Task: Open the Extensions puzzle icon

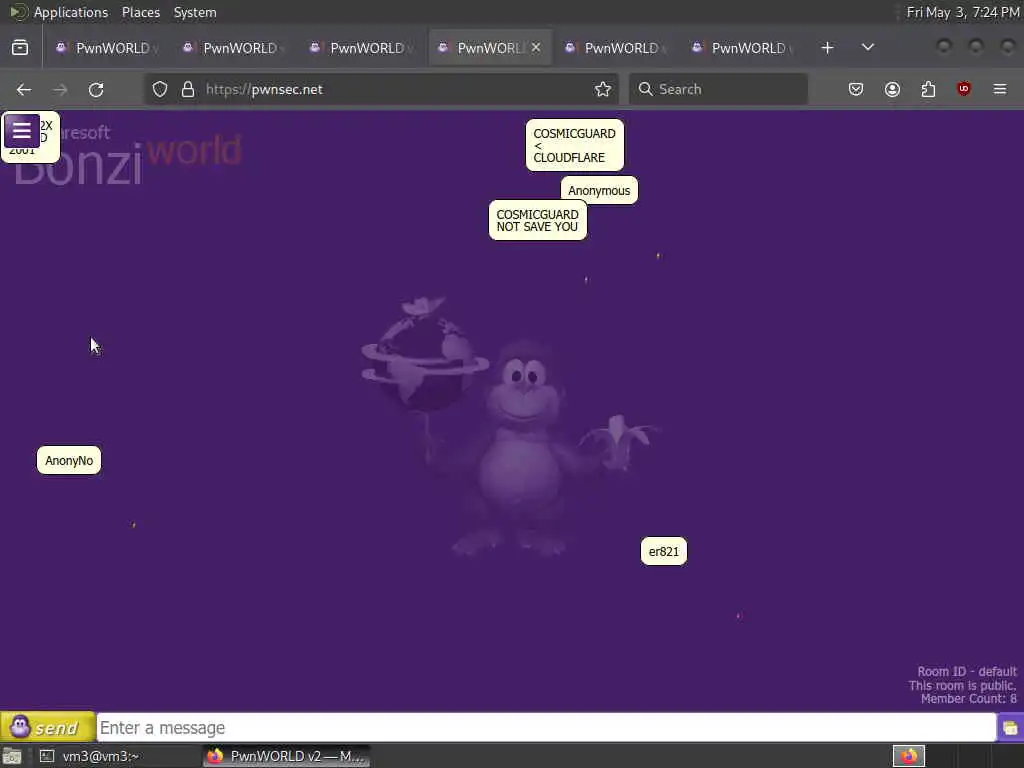Action: pyautogui.click(x=928, y=89)
